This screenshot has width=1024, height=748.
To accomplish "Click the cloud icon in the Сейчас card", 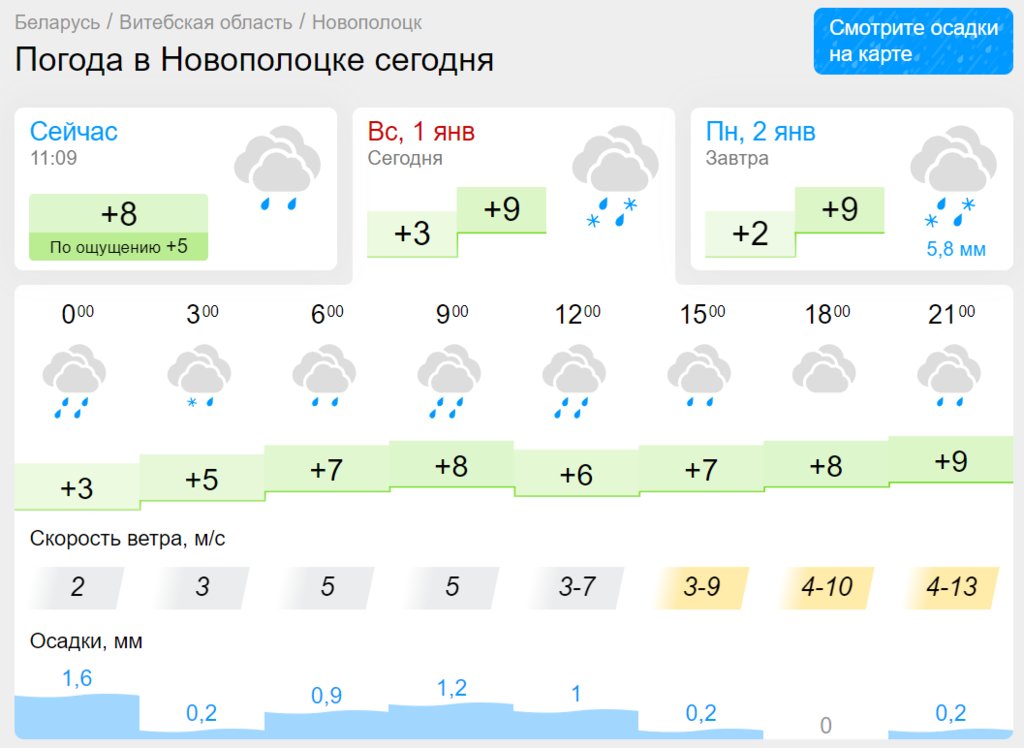I will (278, 169).
